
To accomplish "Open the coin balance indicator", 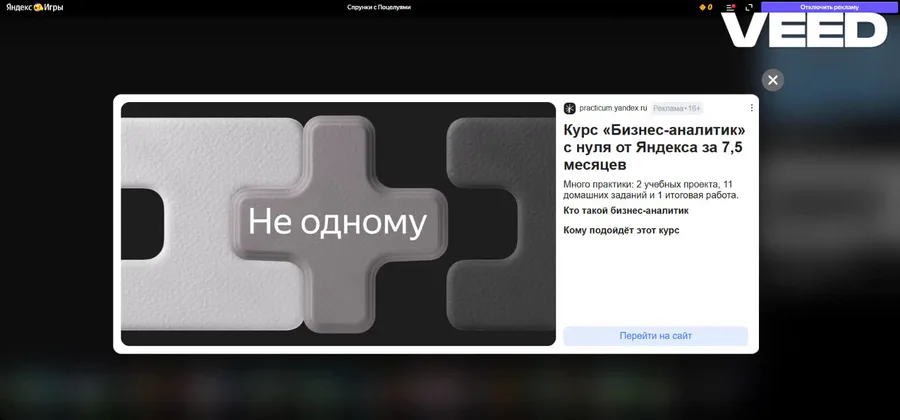I will point(706,7).
